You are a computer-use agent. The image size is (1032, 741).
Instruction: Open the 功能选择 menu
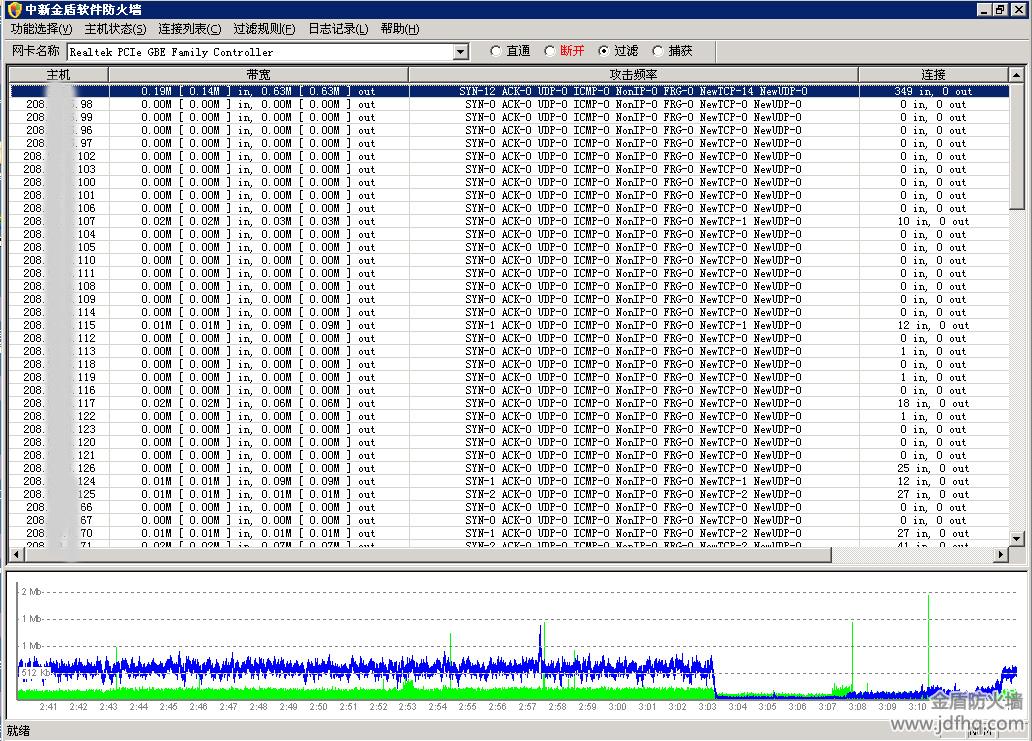coord(41,29)
